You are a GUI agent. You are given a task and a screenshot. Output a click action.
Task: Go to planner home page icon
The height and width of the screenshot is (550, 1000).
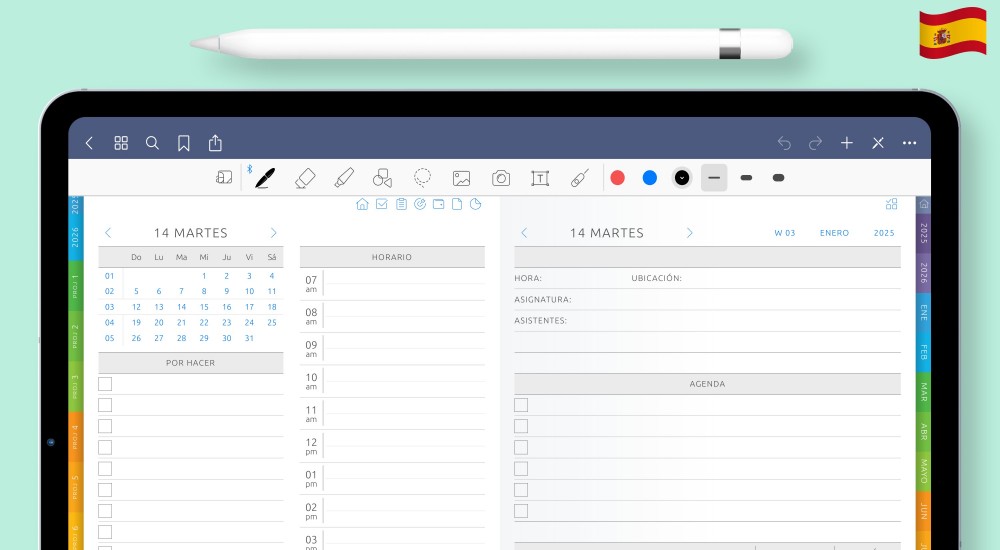point(362,204)
